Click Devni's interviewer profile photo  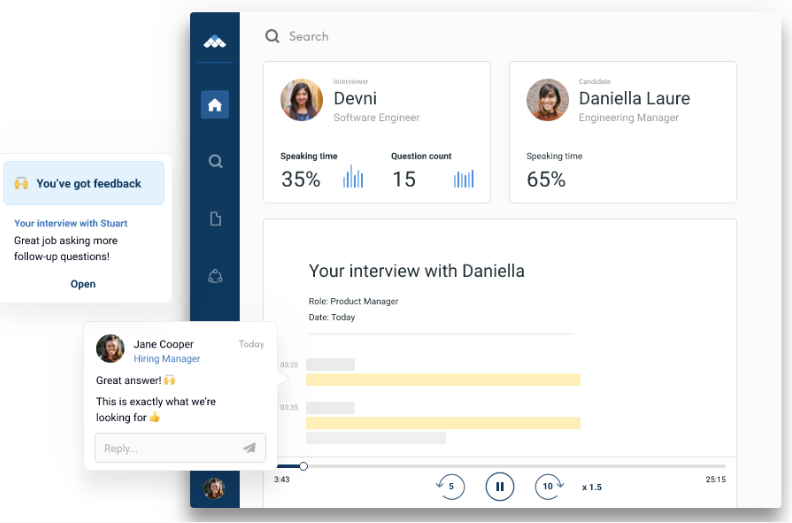[x=302, y=100]
